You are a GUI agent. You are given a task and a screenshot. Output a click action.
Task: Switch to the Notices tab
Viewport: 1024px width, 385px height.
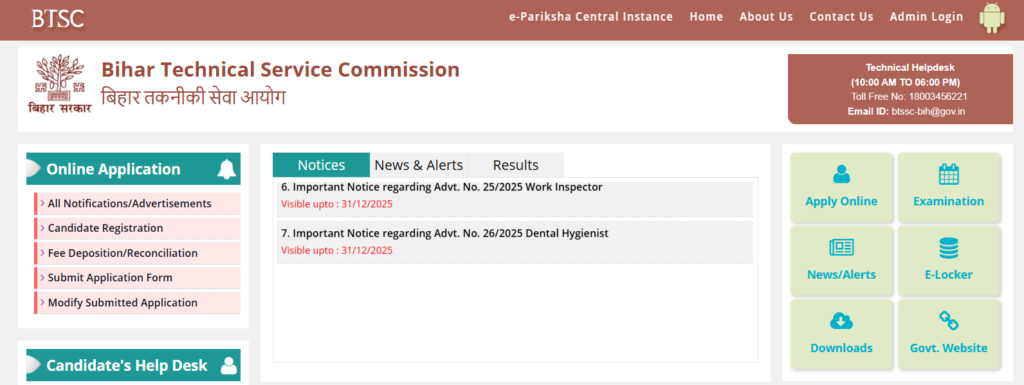coord(321,165)
